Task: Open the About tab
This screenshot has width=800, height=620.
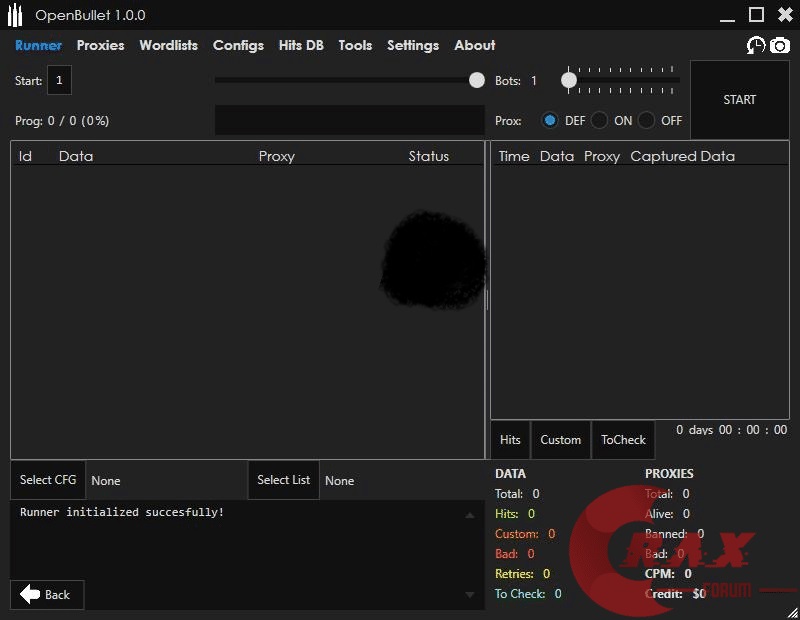Action: point(474,45)
